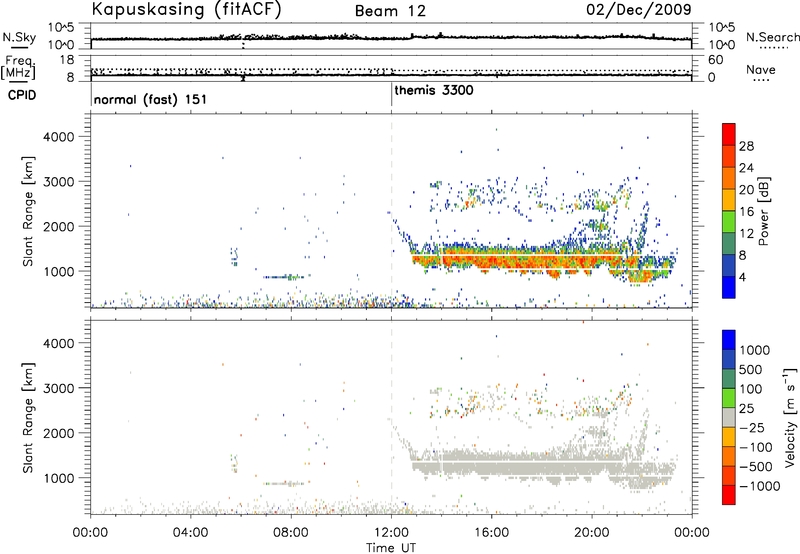Click the 'themis 3300' CPID text
Image resolution: width=800 pixels, height=554 pixels.
coord(434,90)
